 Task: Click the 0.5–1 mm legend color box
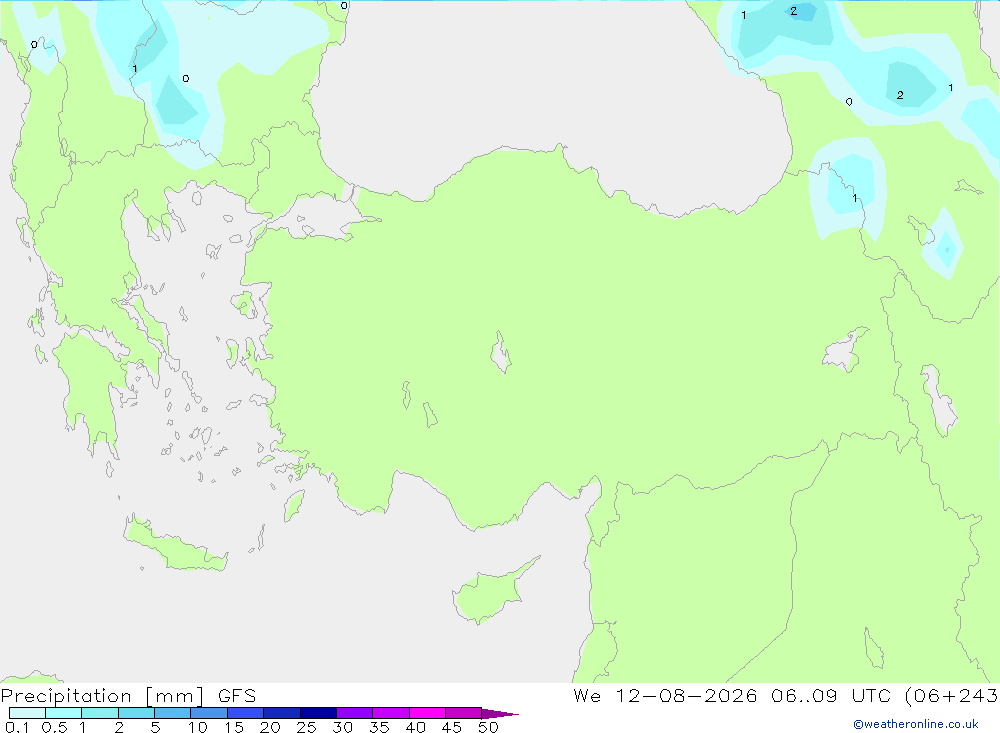click(64, 713)
